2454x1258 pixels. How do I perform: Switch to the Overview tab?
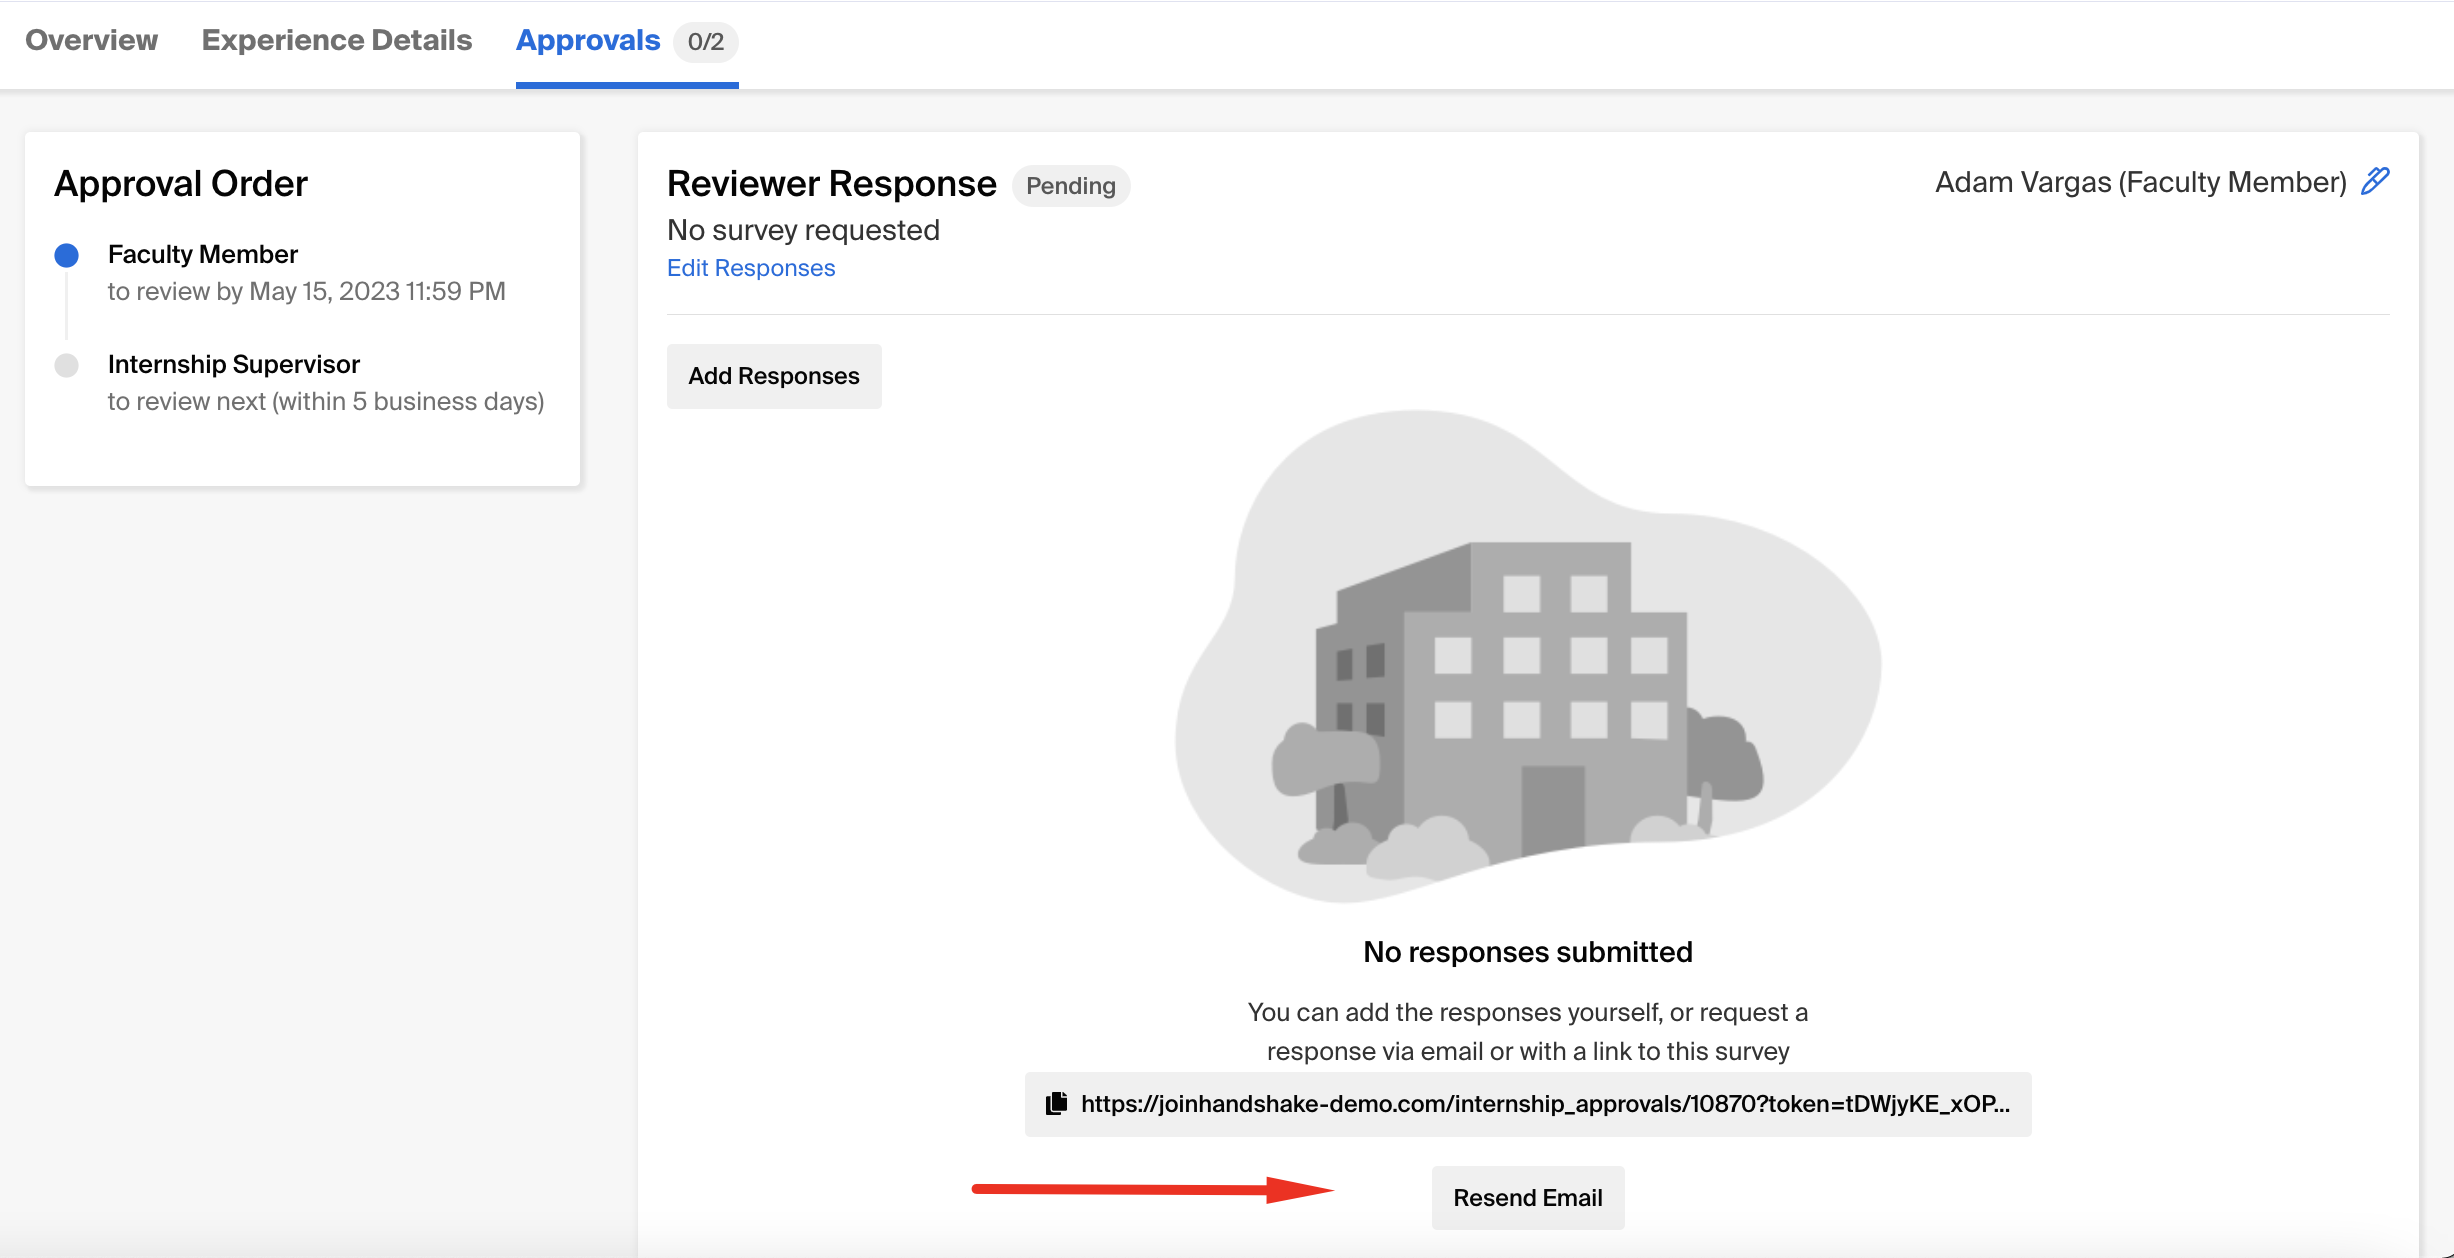(91, 40)
